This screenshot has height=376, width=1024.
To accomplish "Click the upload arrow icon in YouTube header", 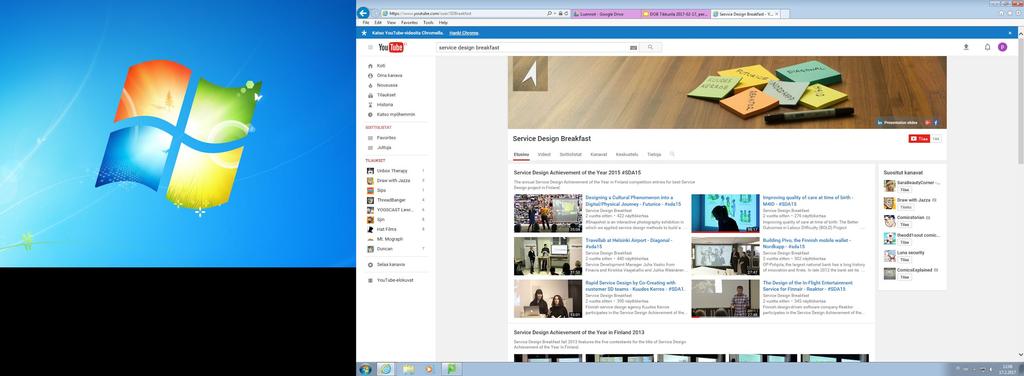I will tap(967, 47).
